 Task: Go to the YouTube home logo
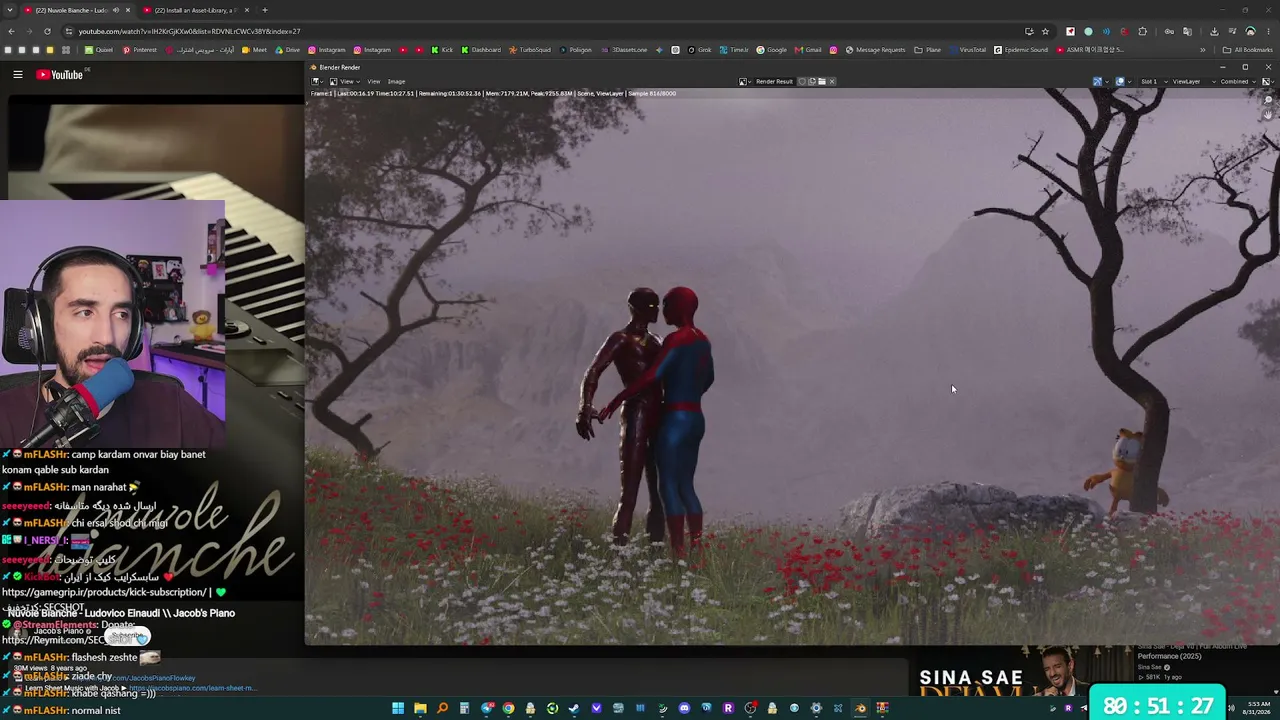coord(60,75)
